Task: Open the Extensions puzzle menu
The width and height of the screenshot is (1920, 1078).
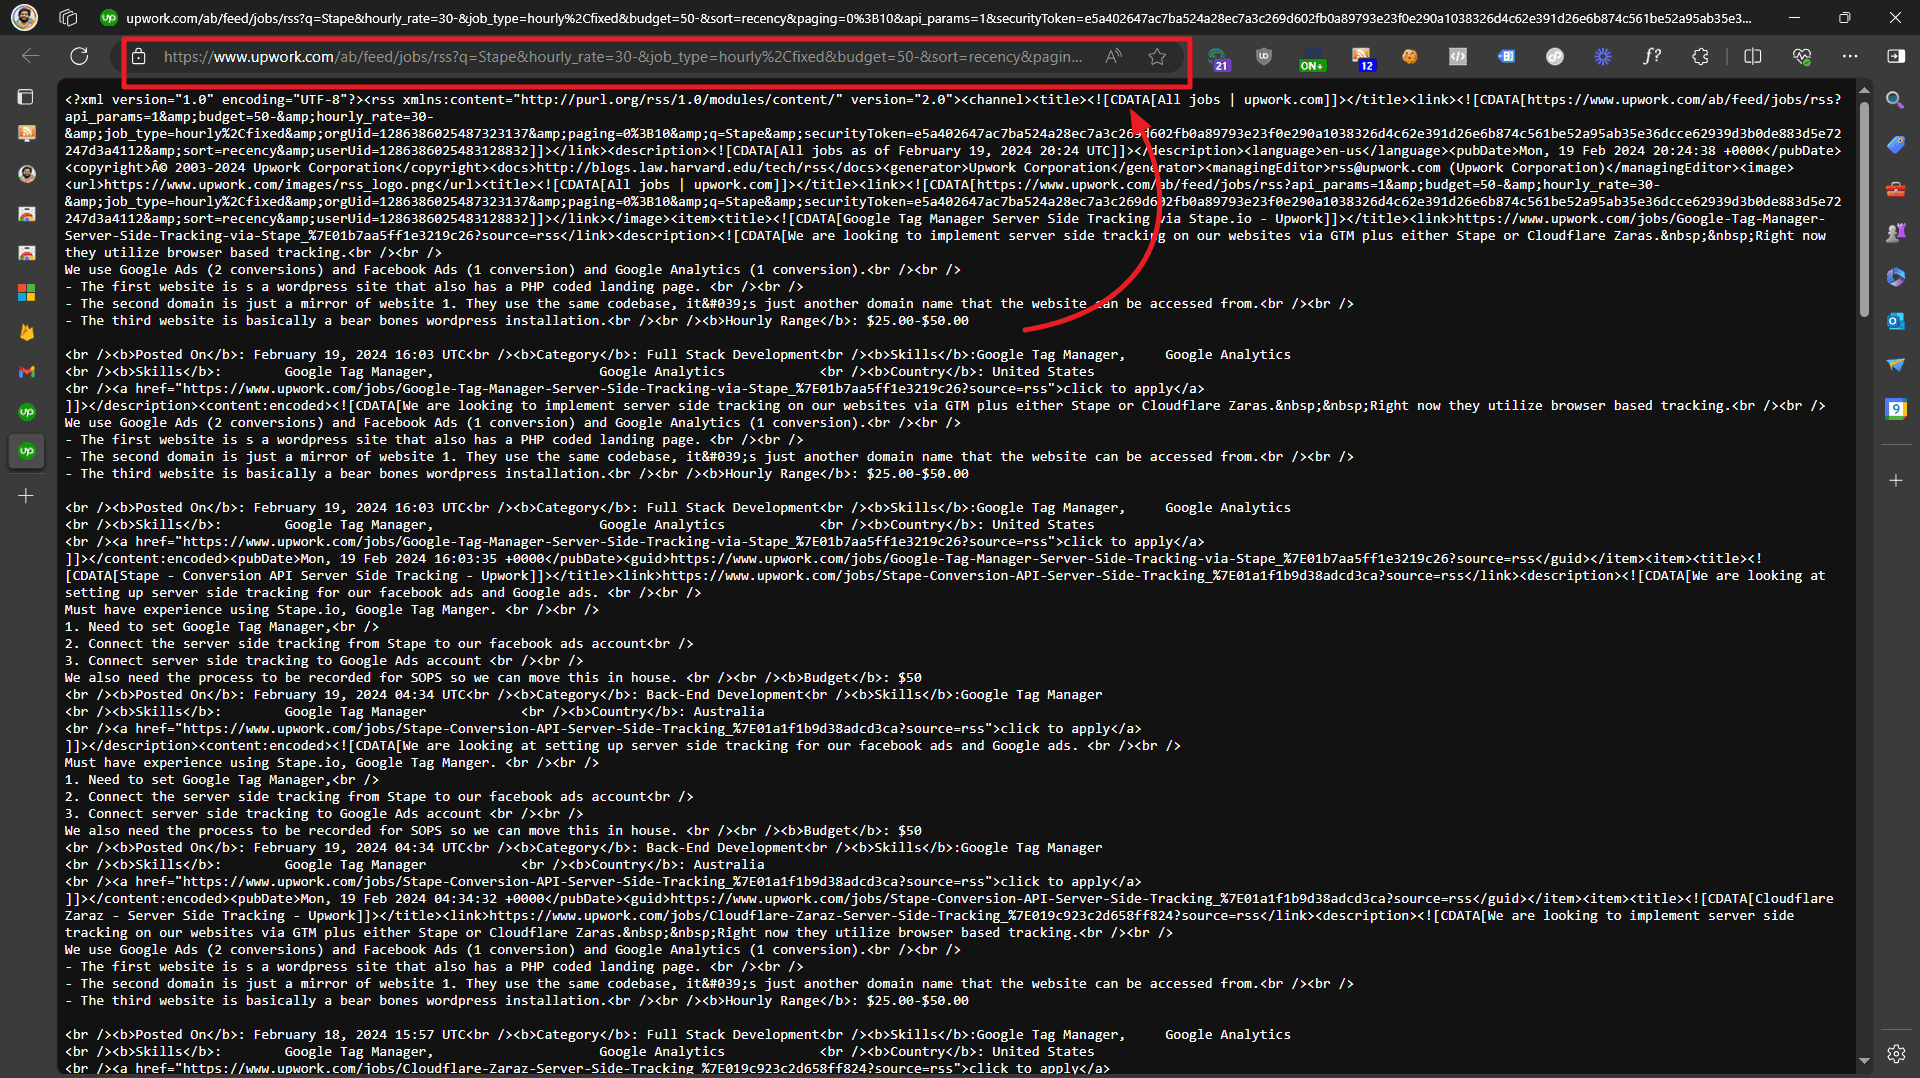Action: 1700,57
